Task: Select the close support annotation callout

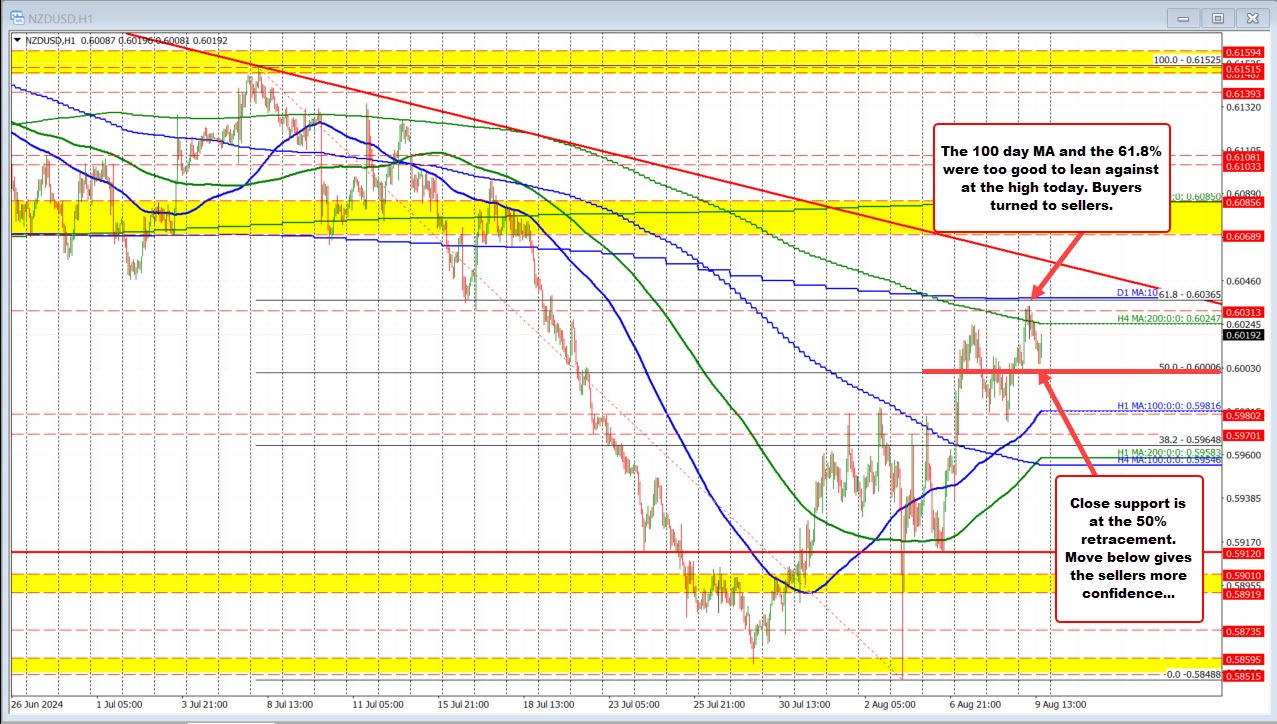Action: (1129, 549)
